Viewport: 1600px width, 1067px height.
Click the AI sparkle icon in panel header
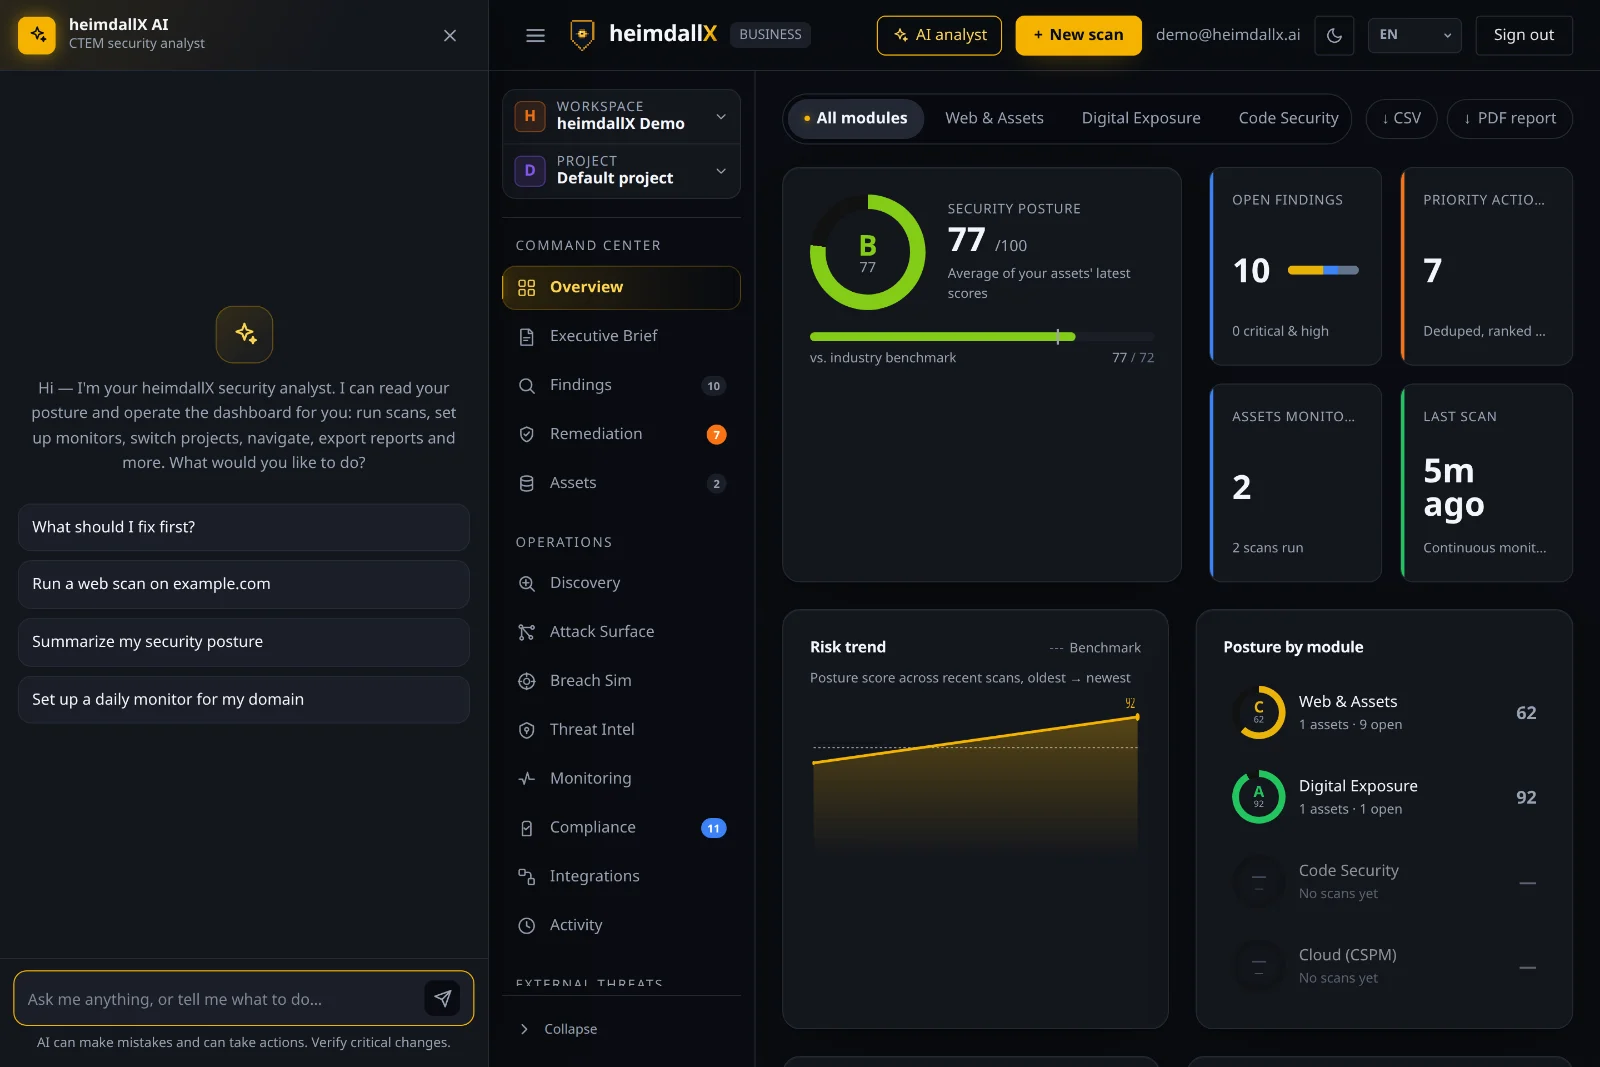pos(37,35)
